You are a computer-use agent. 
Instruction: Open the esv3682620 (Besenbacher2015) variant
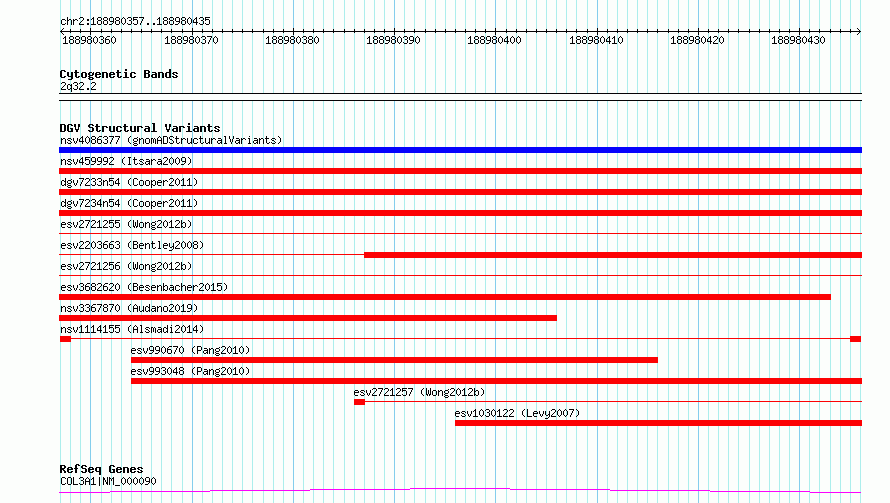point(144,287)
